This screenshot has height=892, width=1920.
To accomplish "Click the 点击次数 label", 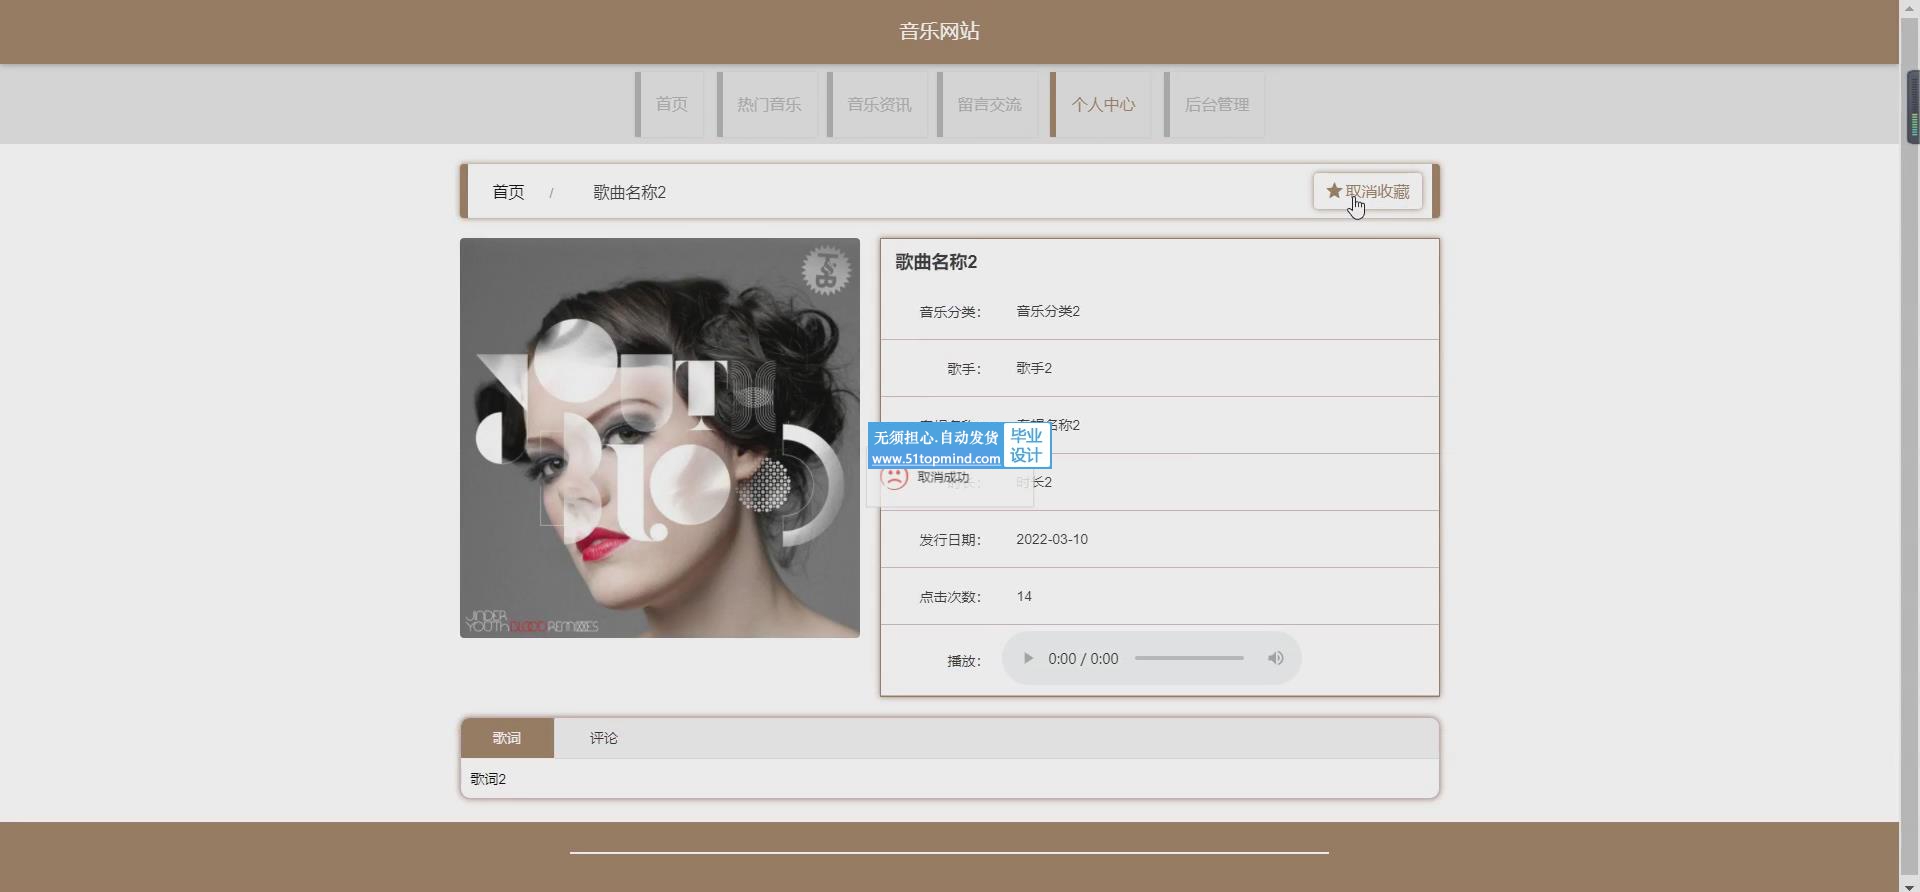I will click(x=950, y=597).
